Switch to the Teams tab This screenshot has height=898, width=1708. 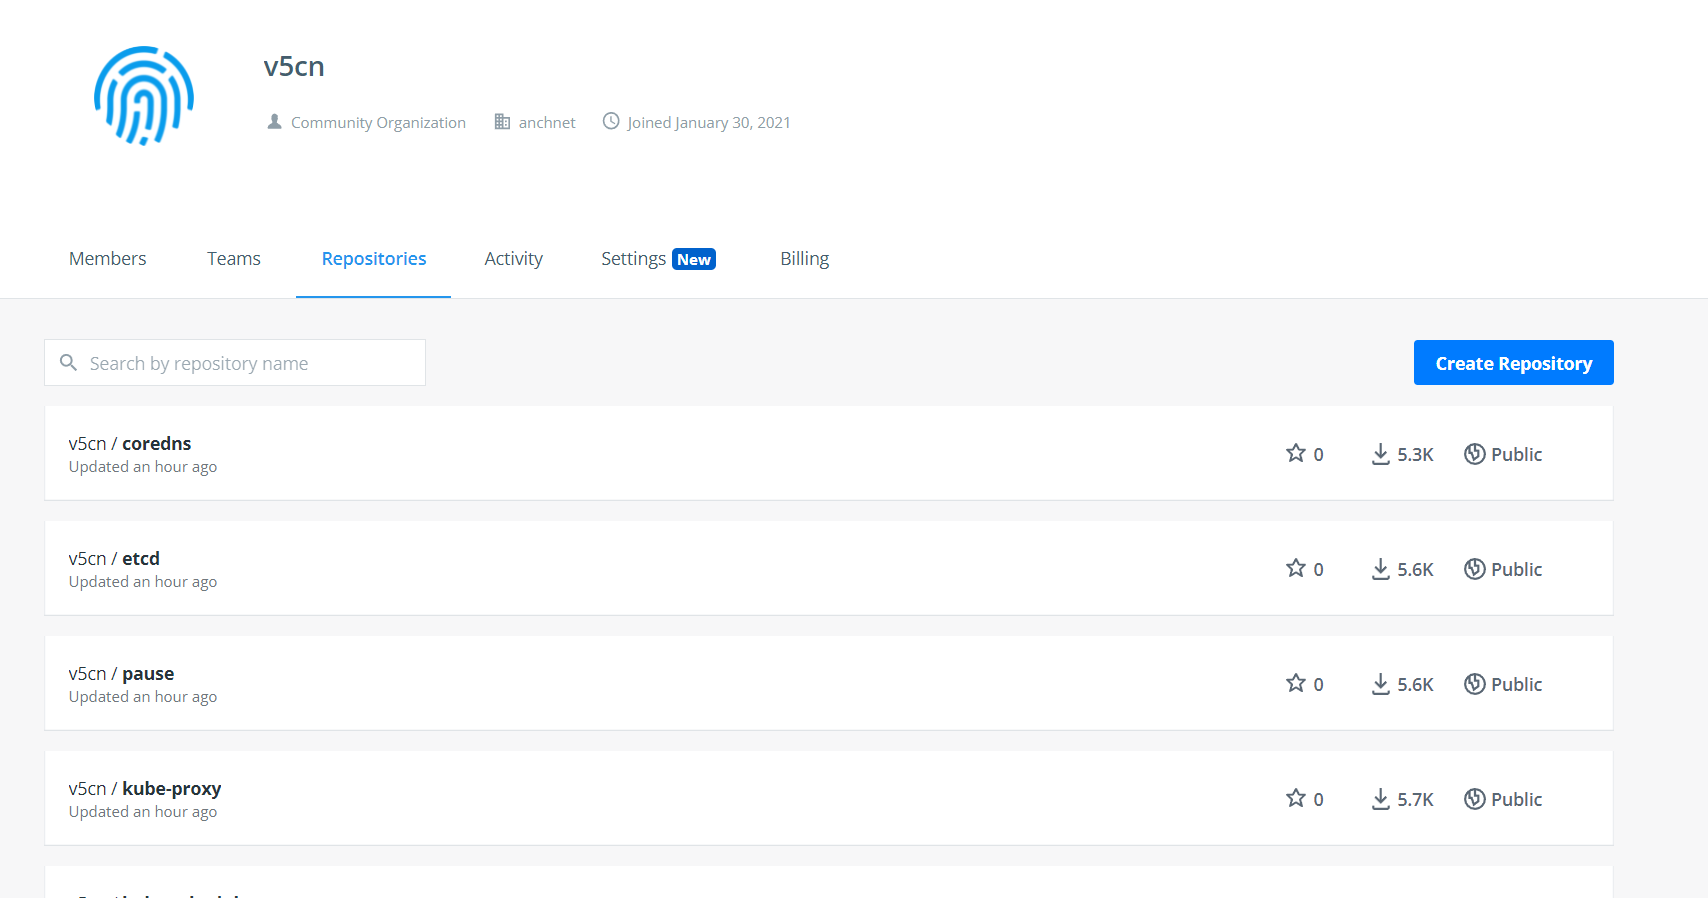pos(234,258)
